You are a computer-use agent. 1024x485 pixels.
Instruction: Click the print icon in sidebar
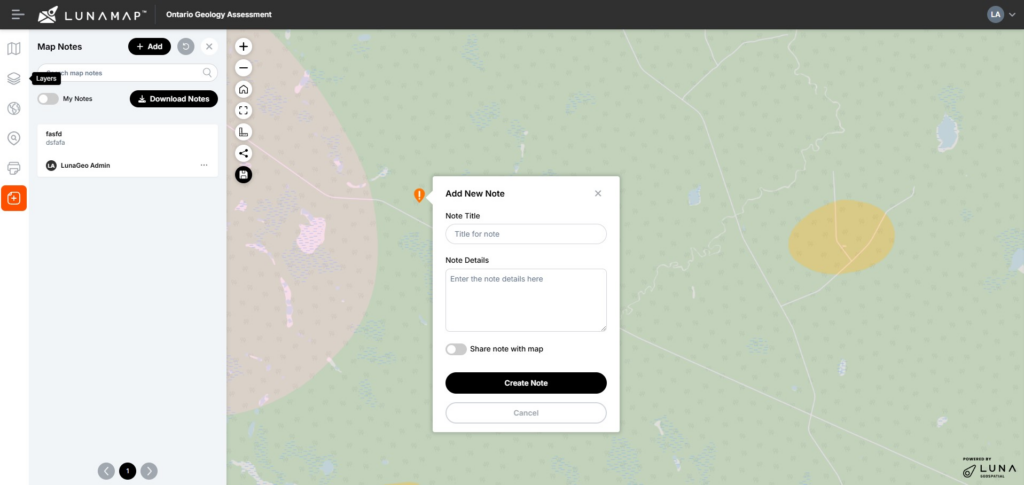pyautogui.click(x=14, y=168)
